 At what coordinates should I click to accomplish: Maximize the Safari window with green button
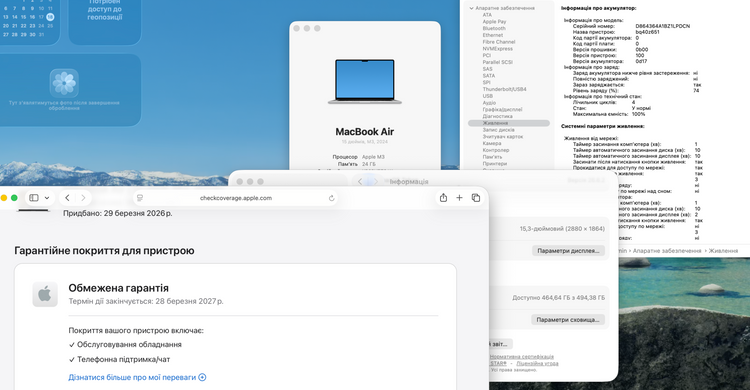pos(14,198)
